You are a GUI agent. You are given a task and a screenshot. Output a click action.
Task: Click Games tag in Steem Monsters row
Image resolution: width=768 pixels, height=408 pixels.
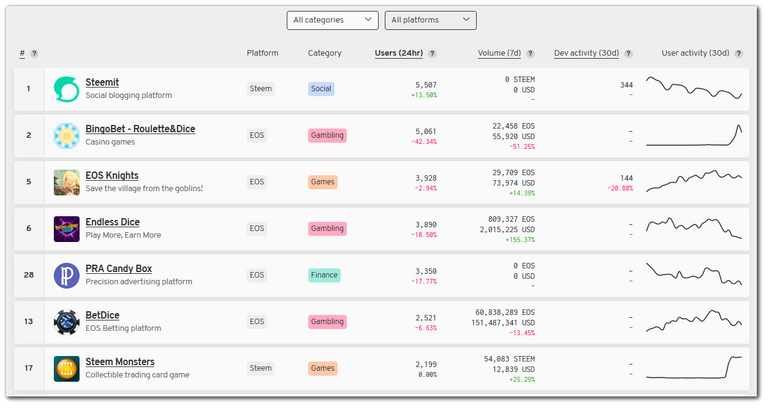(x=322, y=368)
